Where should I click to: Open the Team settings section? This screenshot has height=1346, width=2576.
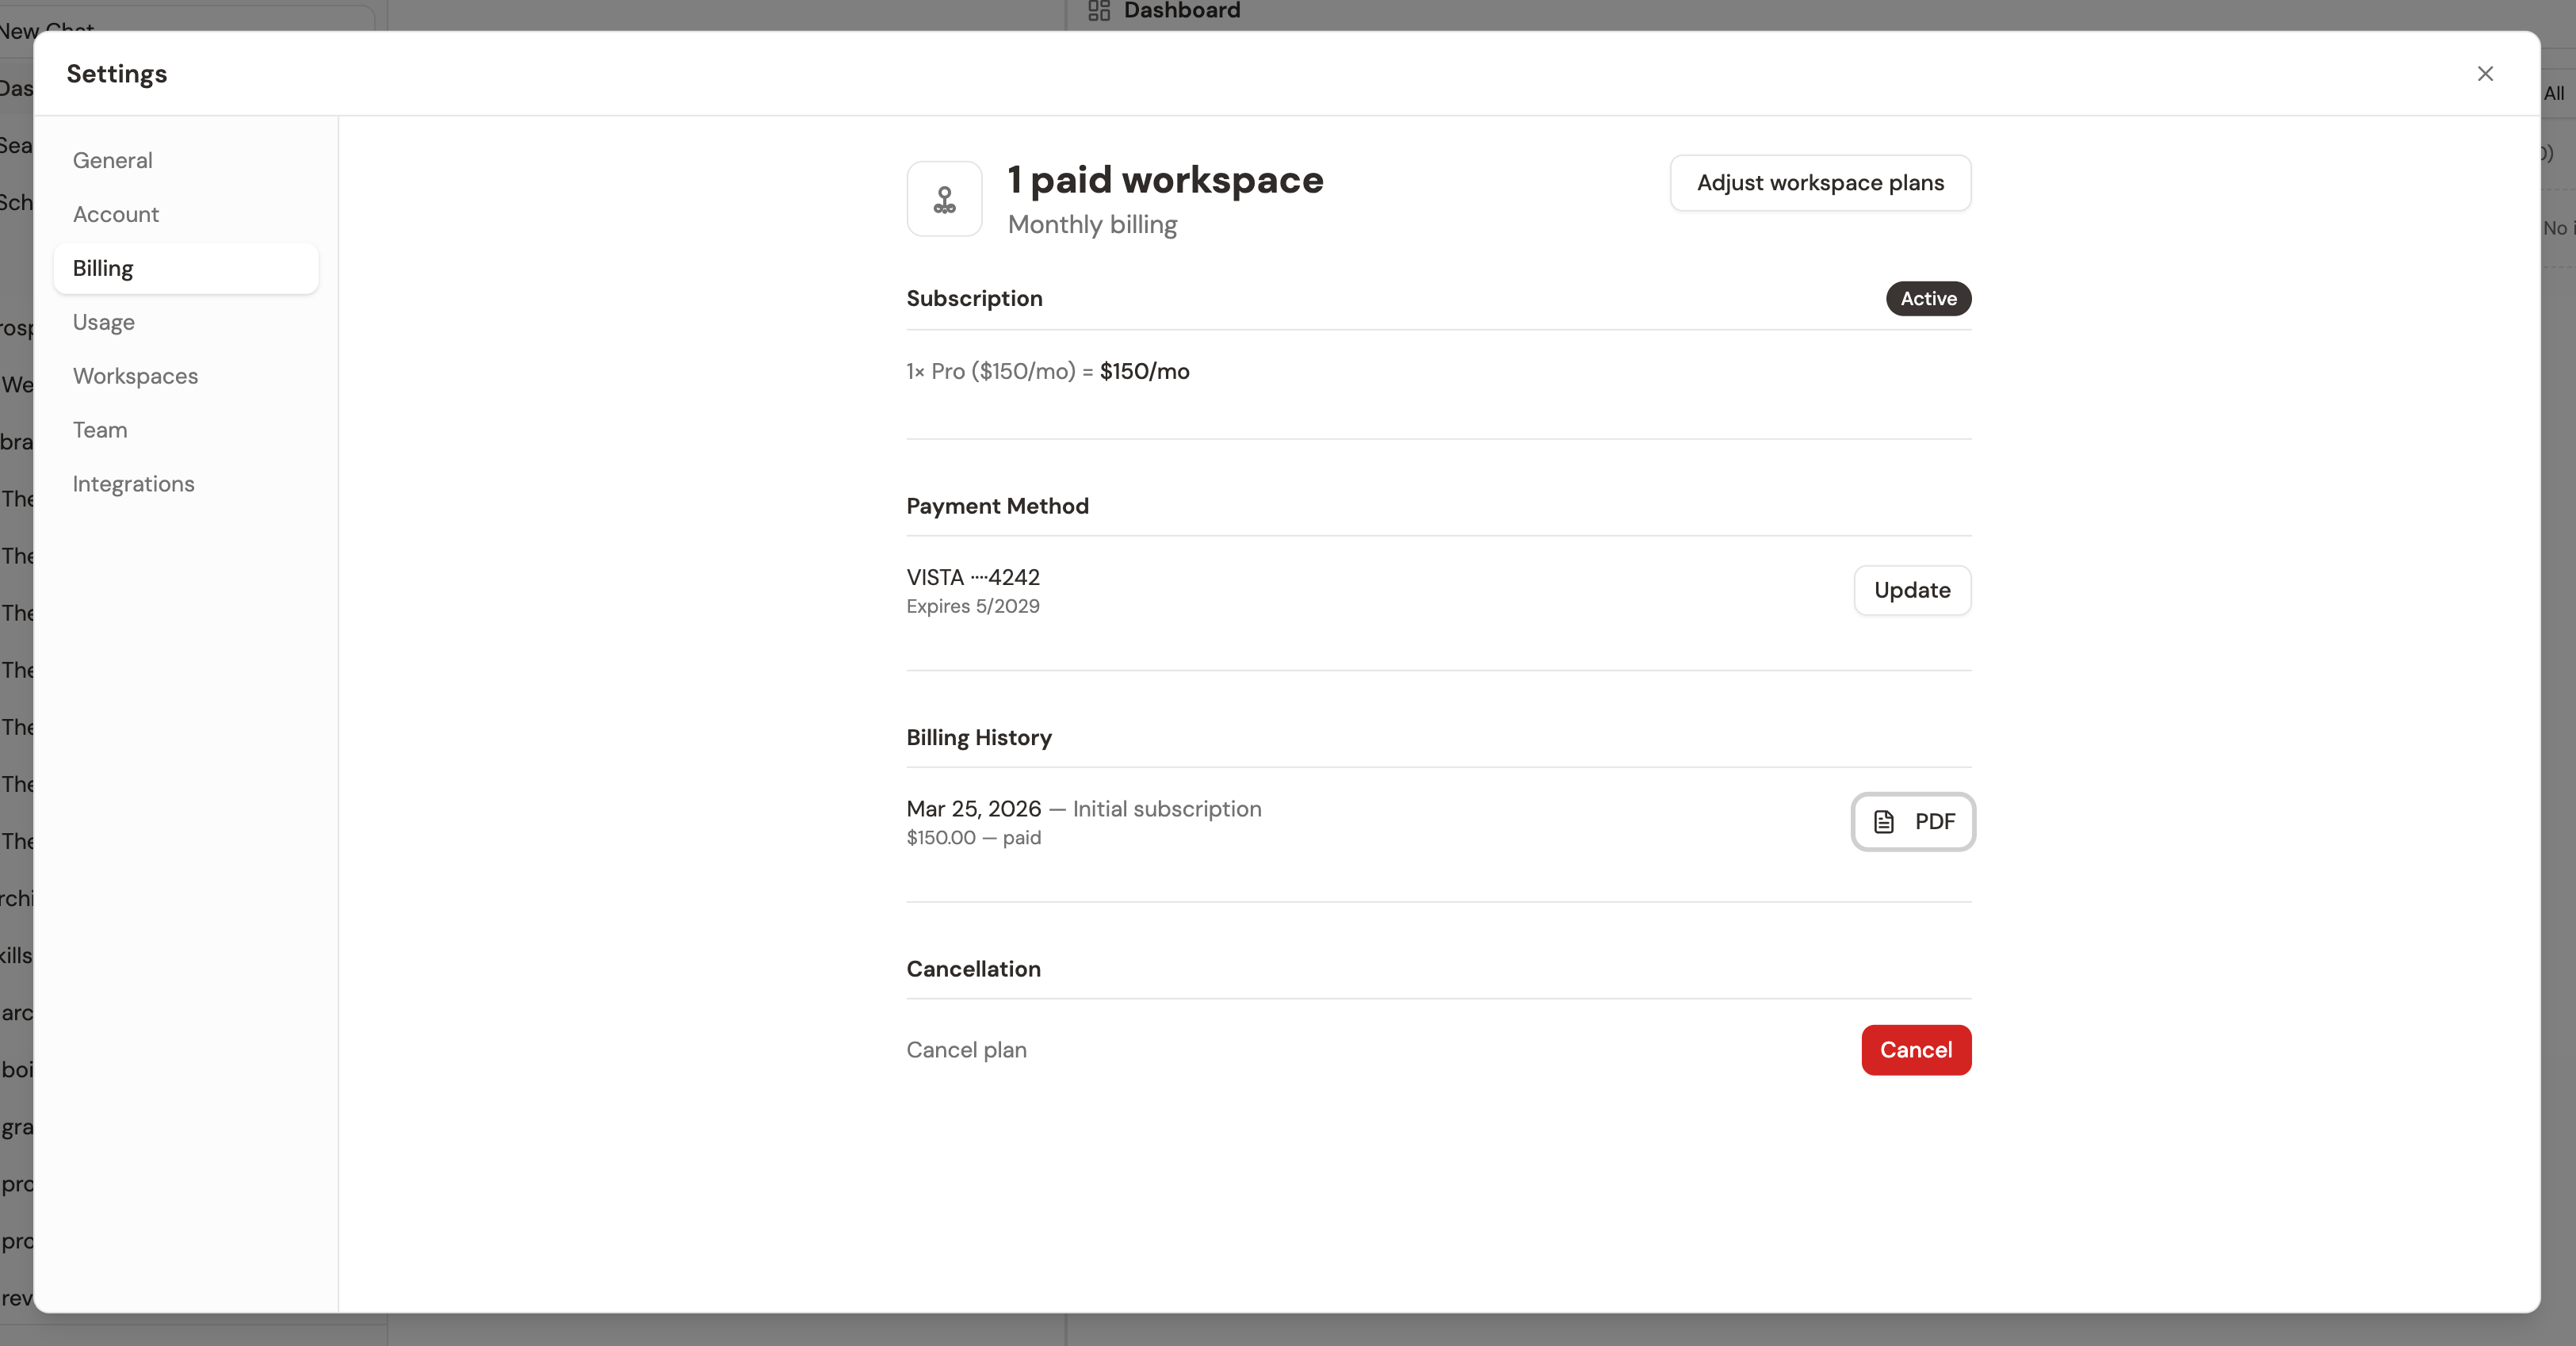100,429
